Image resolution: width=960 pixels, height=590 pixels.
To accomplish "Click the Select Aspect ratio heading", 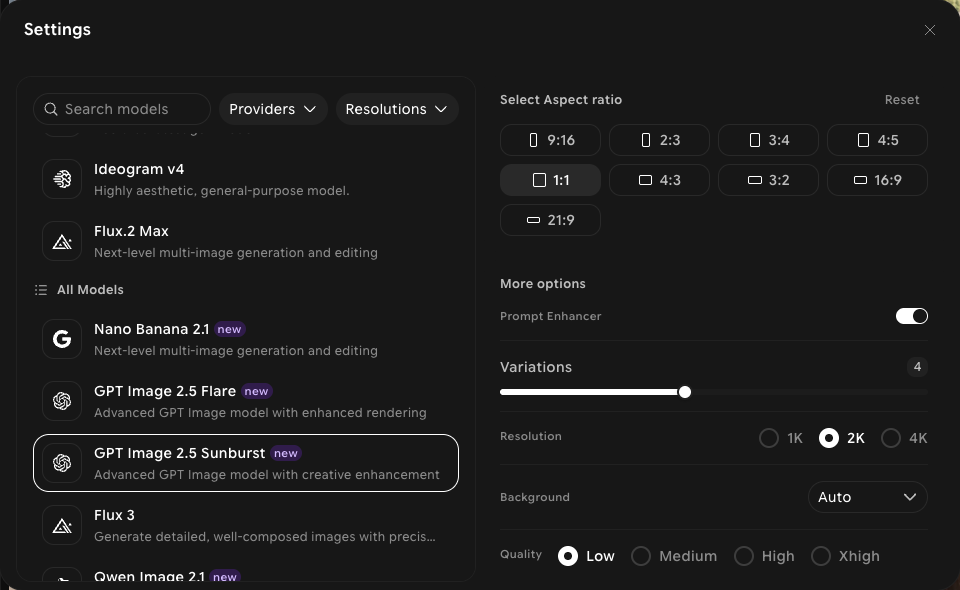I will click(x=561, y=100).
